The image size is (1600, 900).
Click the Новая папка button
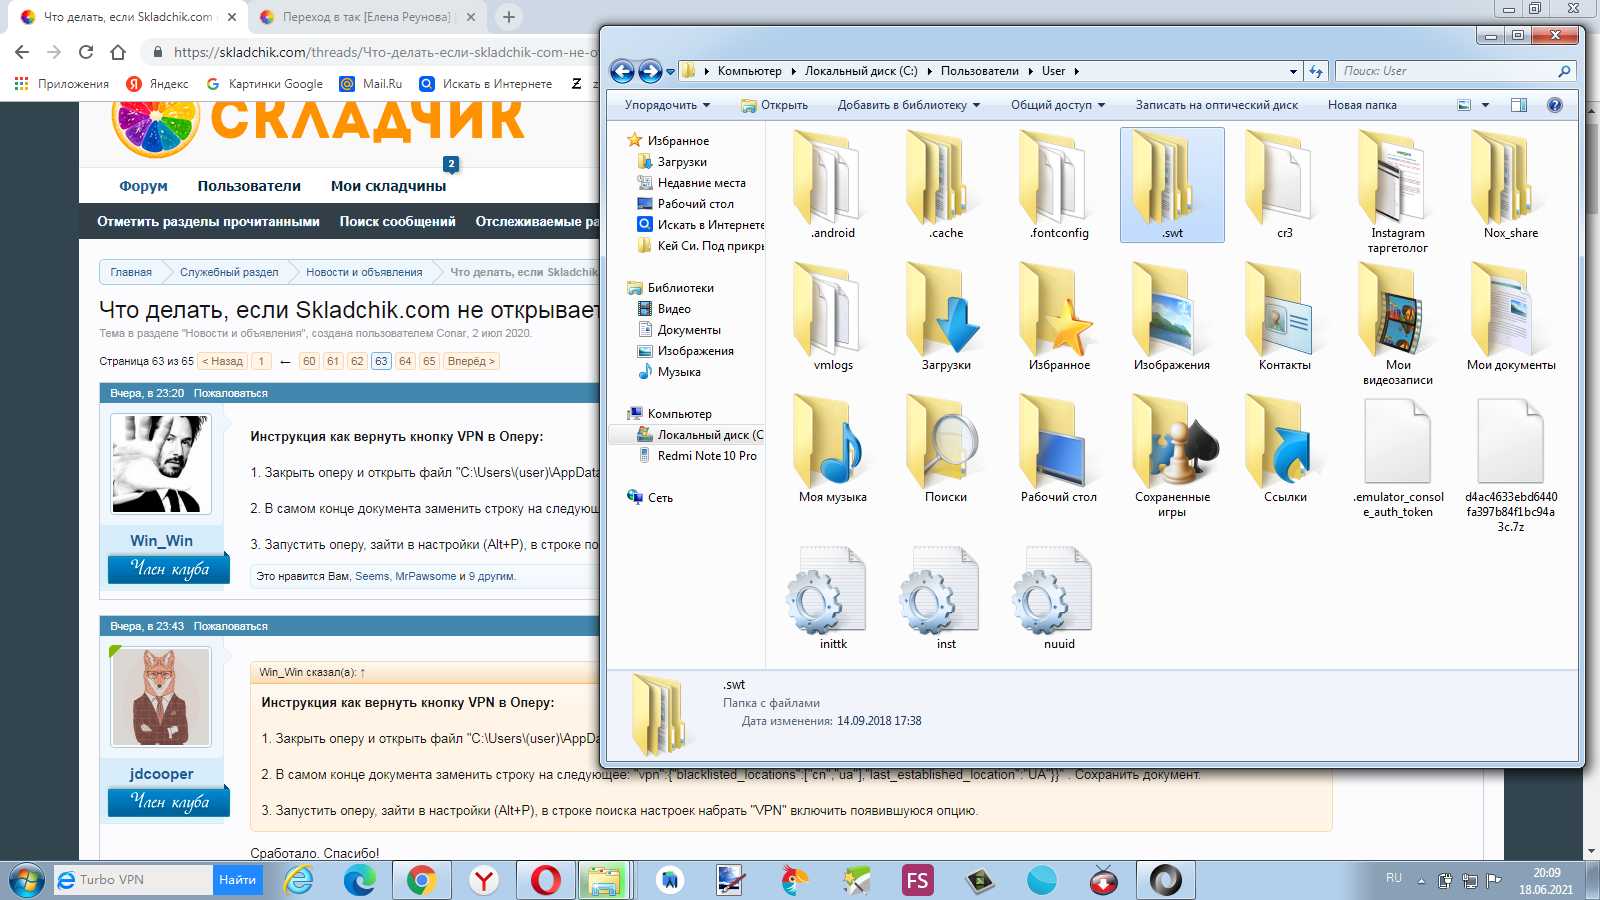pyautogui.click(x=1362, y=105)
